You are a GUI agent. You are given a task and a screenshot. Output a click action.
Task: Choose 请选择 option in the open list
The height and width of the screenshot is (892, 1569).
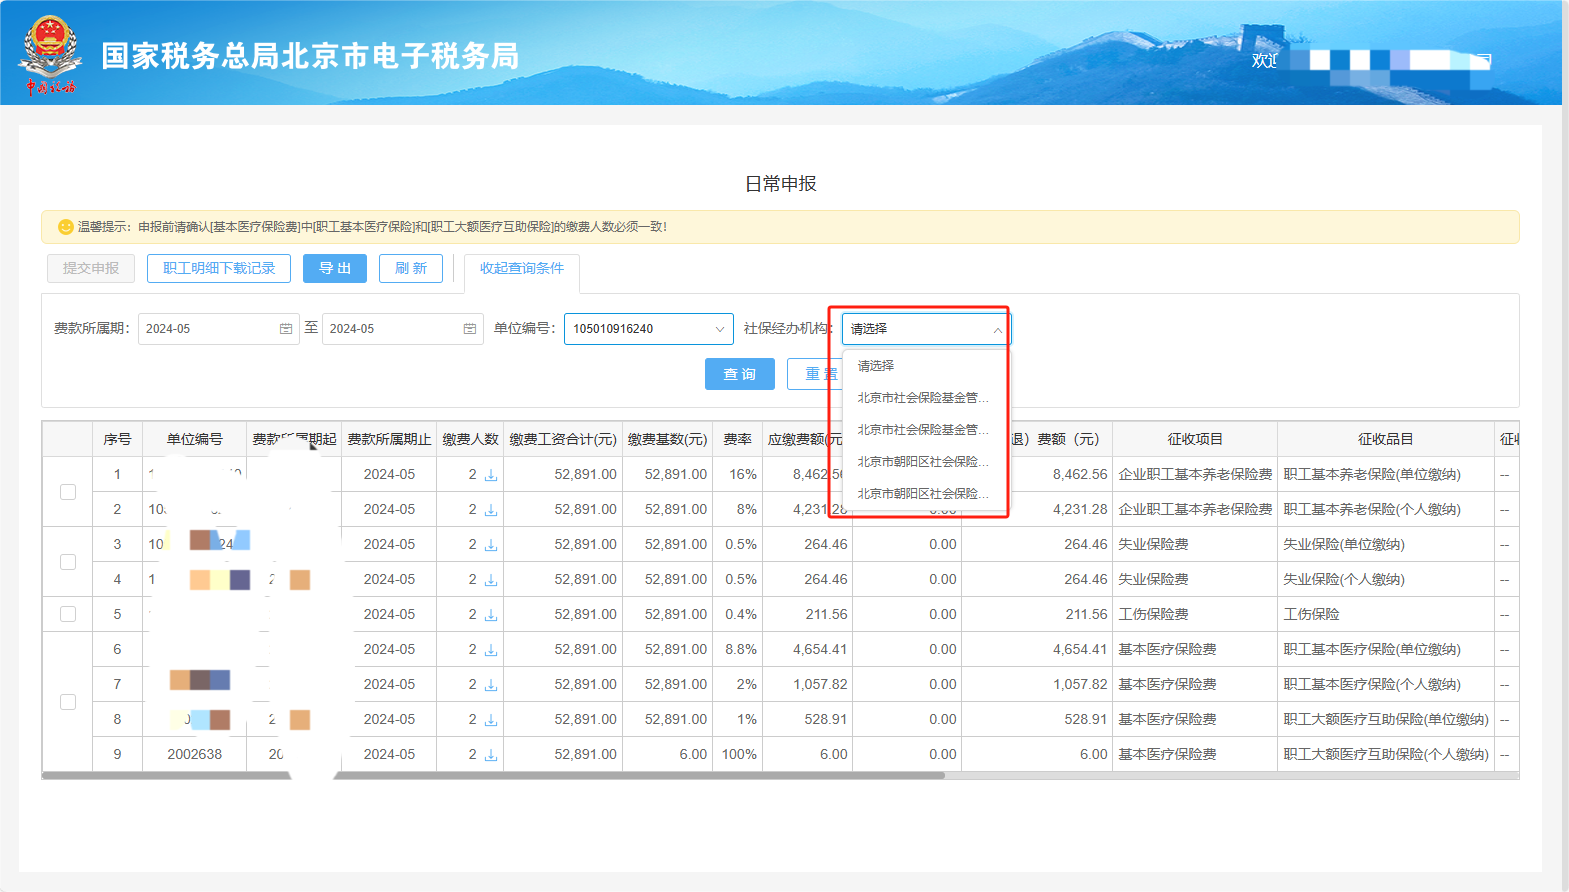point(925,366)
